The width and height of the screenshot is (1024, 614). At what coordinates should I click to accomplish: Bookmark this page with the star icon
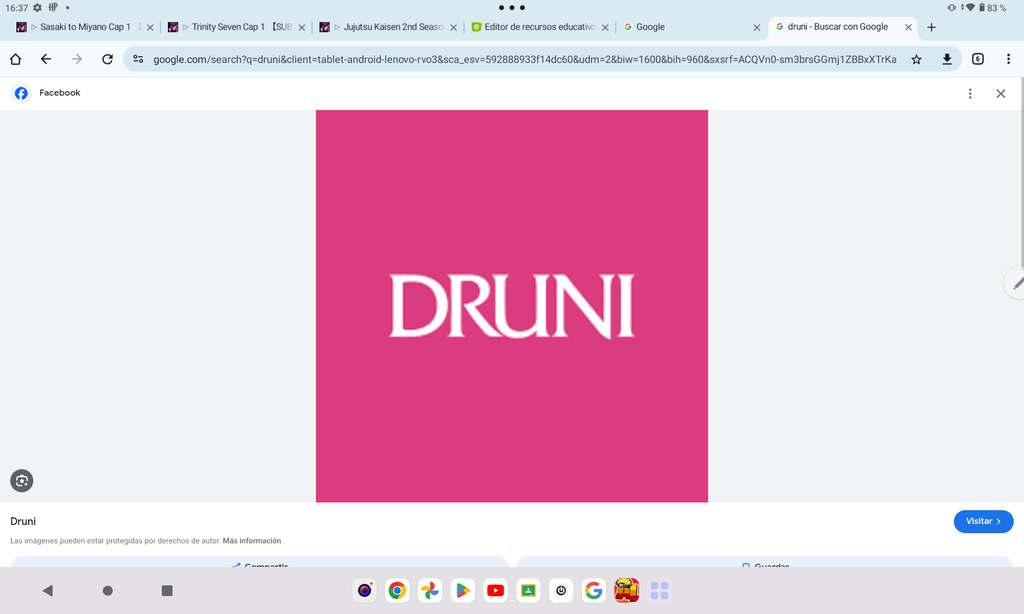click(x=916, y=59)
